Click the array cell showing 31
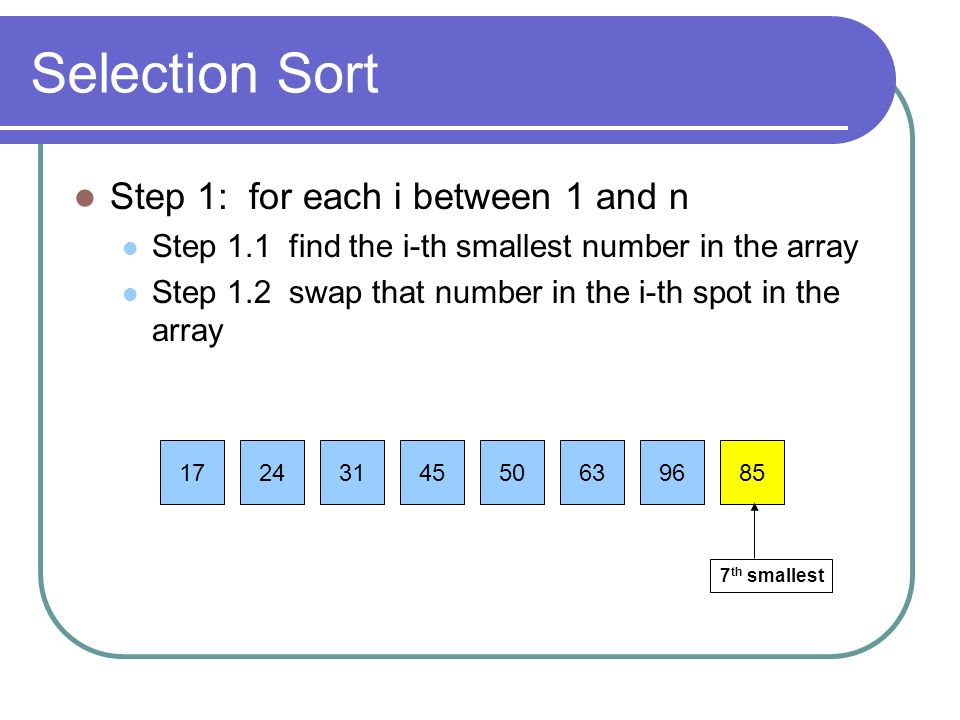Screen dimensions: 960x720 (353, 472)
